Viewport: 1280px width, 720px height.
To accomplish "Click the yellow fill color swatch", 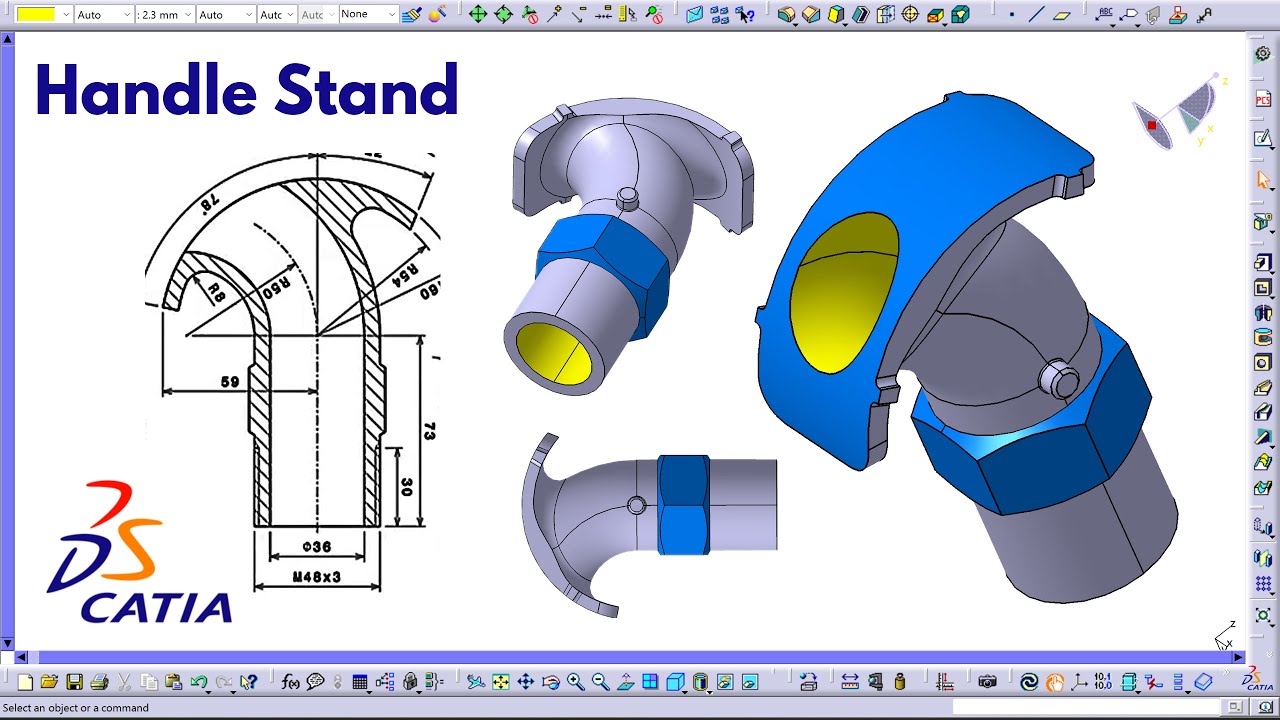I will point(36,15).
